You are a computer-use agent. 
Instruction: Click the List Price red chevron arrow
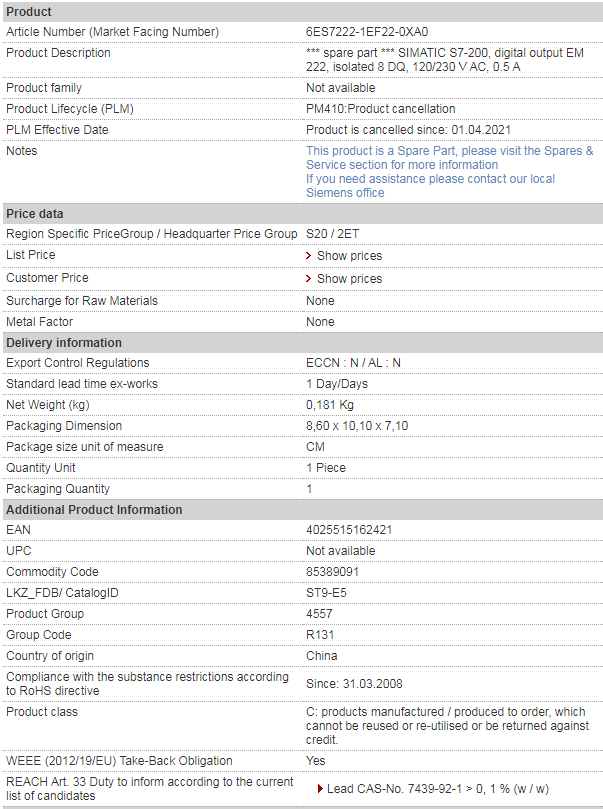[x=308, y=256]
